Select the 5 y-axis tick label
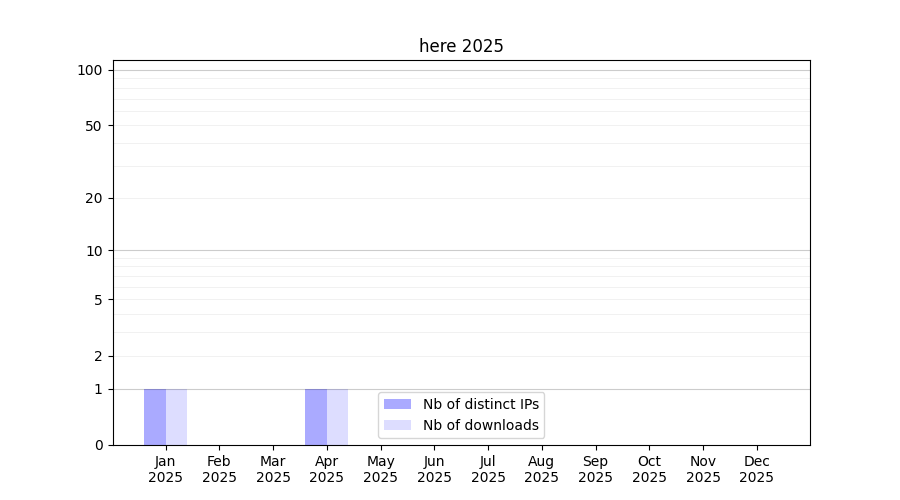 pos(98,300)
